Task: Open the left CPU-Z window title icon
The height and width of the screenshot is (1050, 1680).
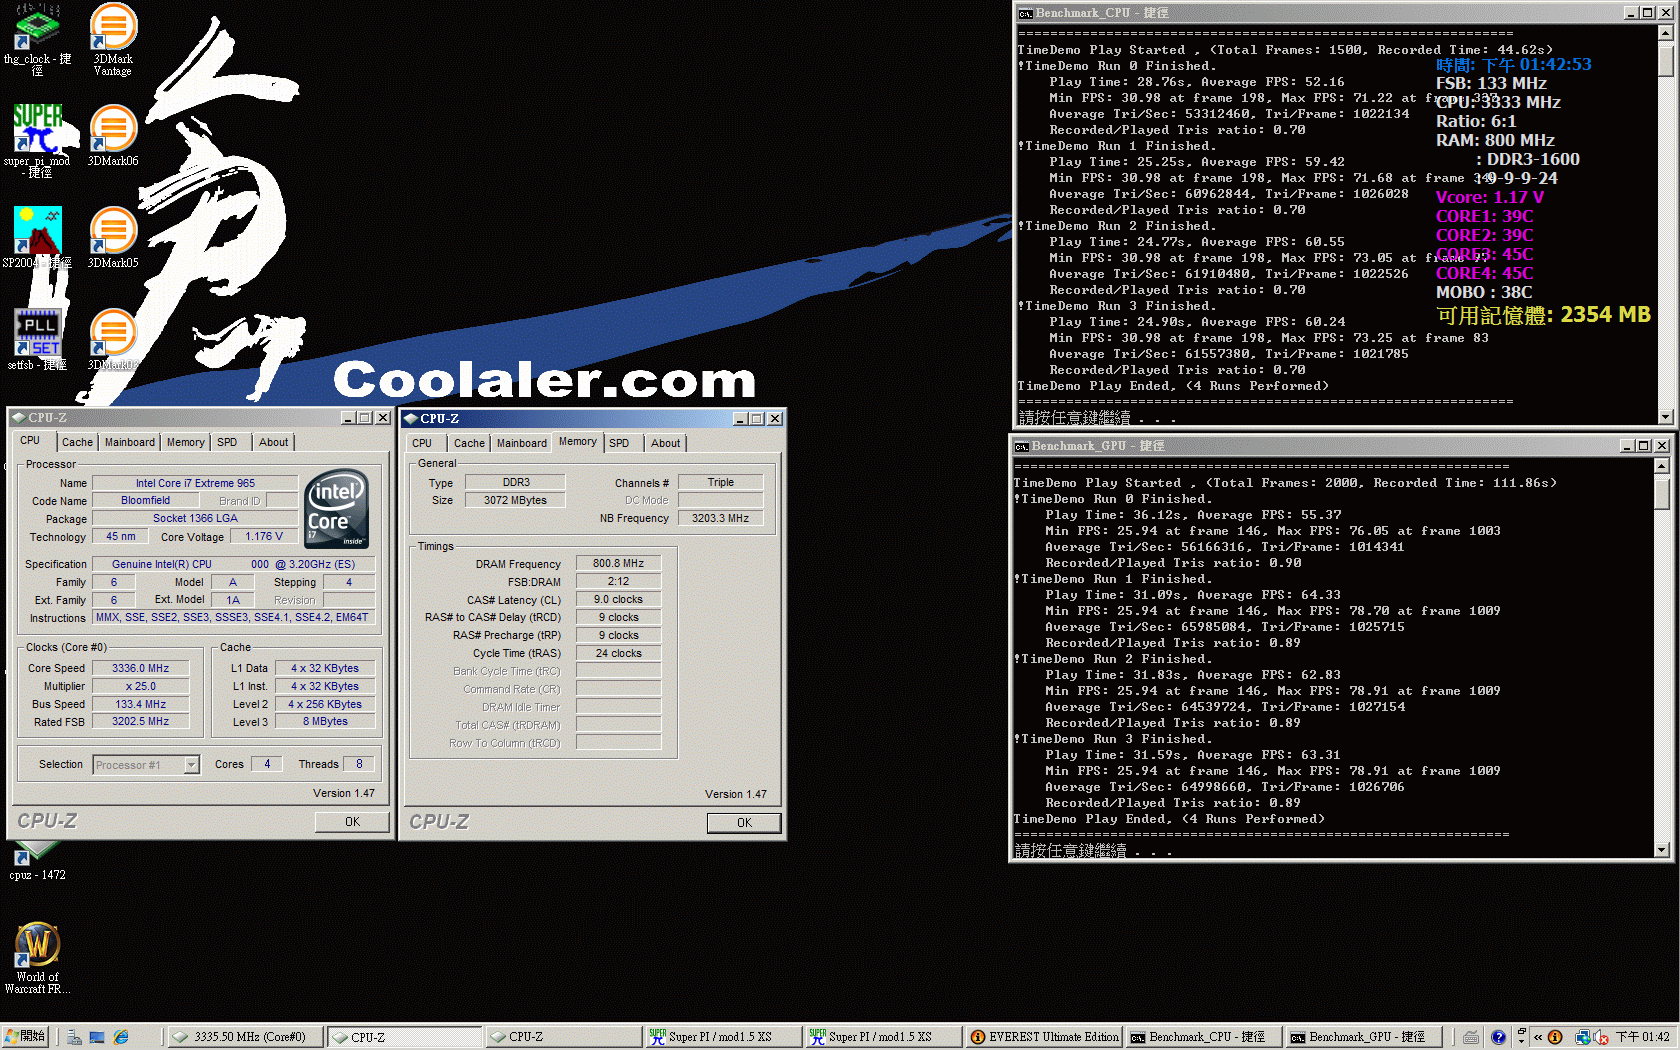Action: pyautogui.click(x=18, y=418)
